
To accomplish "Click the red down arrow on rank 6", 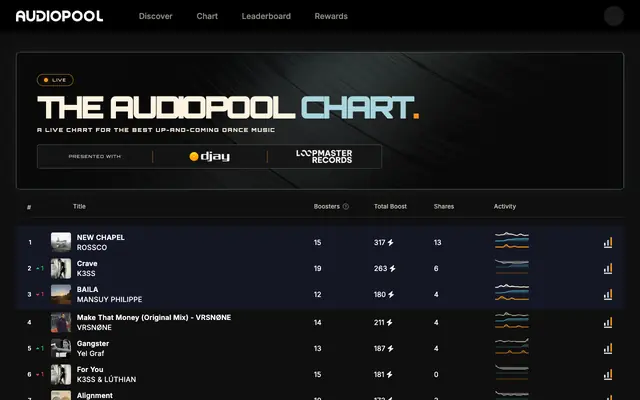I will coord(38,374).
